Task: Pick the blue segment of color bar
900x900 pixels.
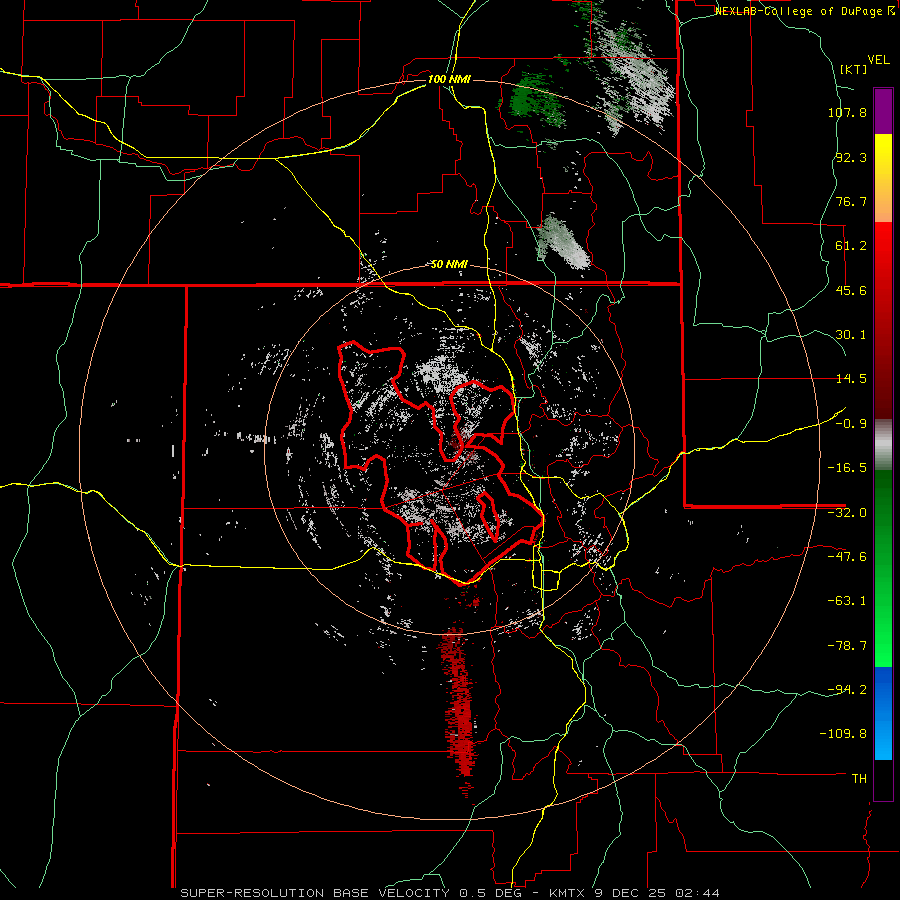Action: pyautogui.click(x=883, y=713)
